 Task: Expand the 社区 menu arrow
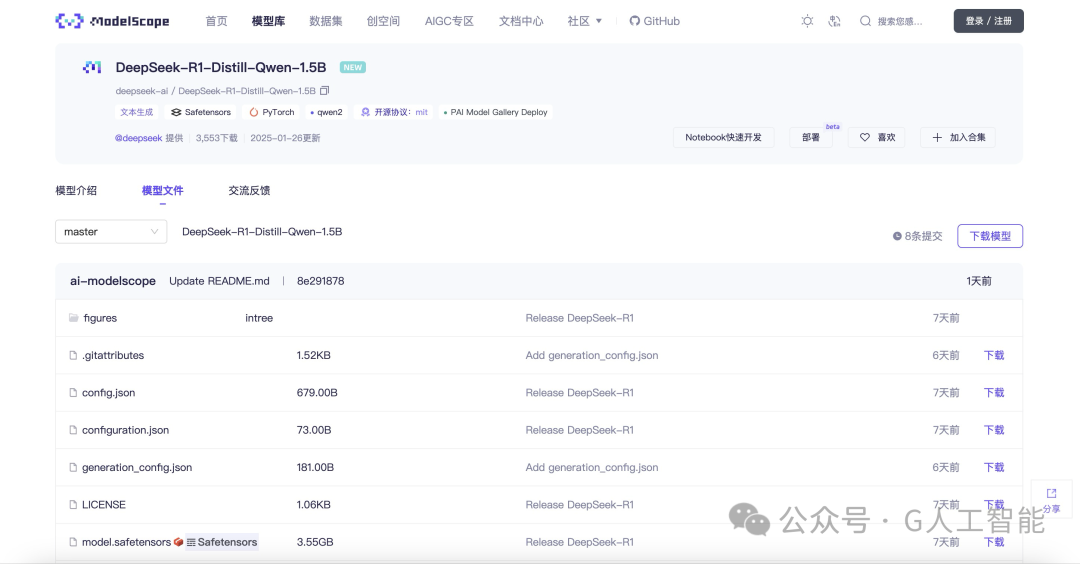(x=599, y=21)
